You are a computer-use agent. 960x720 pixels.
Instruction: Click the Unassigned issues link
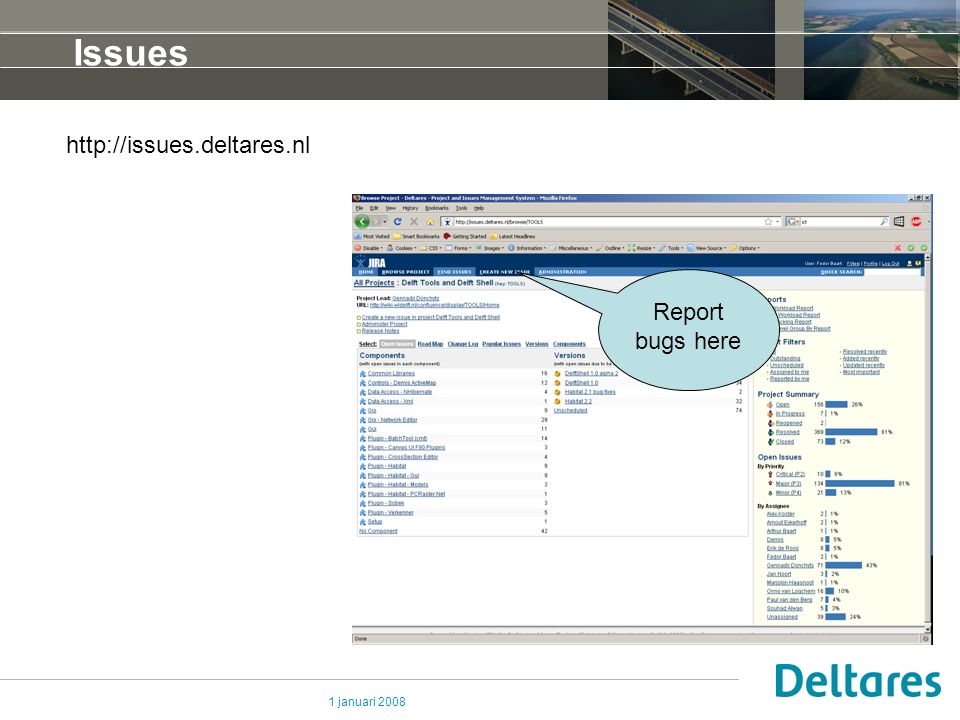(x=782, y=617)
